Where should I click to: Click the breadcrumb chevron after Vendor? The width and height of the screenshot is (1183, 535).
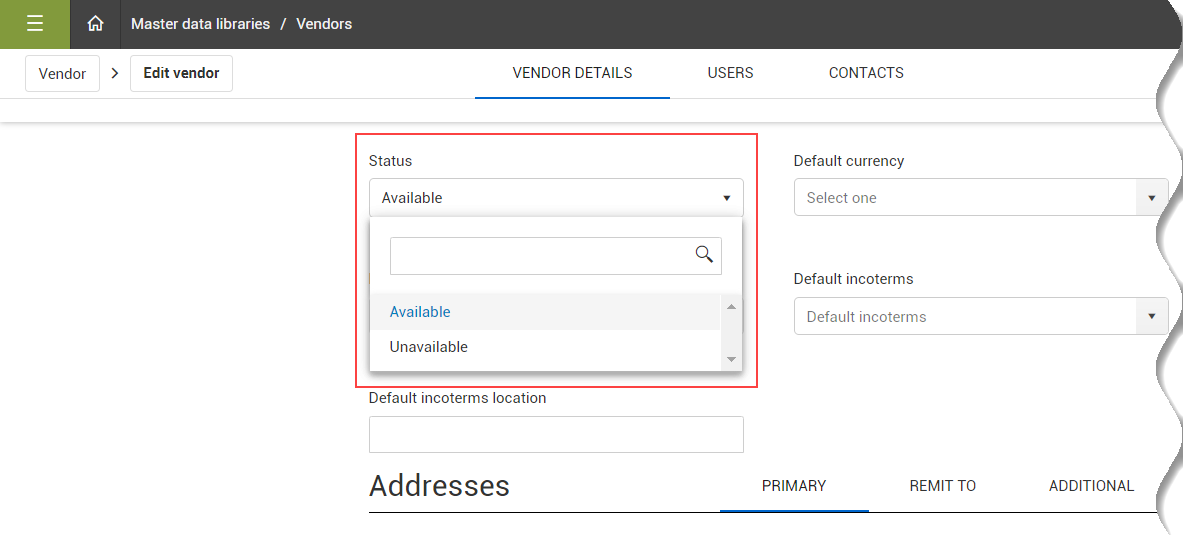(x=115, y=73)
